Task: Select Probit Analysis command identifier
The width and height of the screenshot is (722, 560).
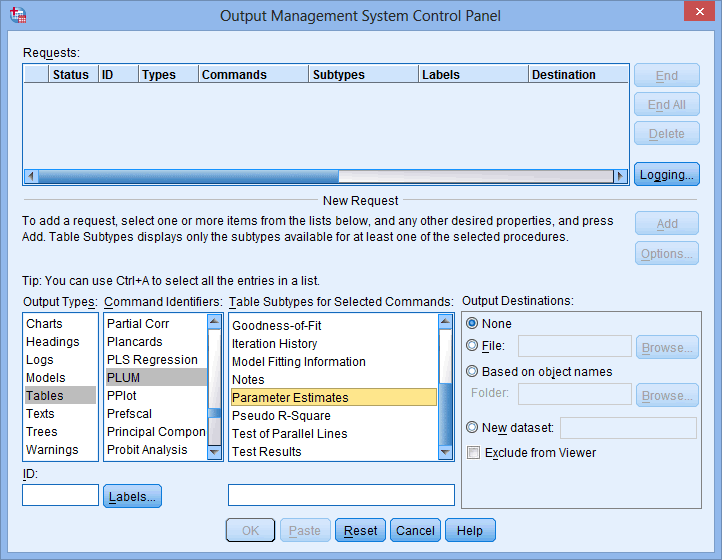Action: click(156, 449)
